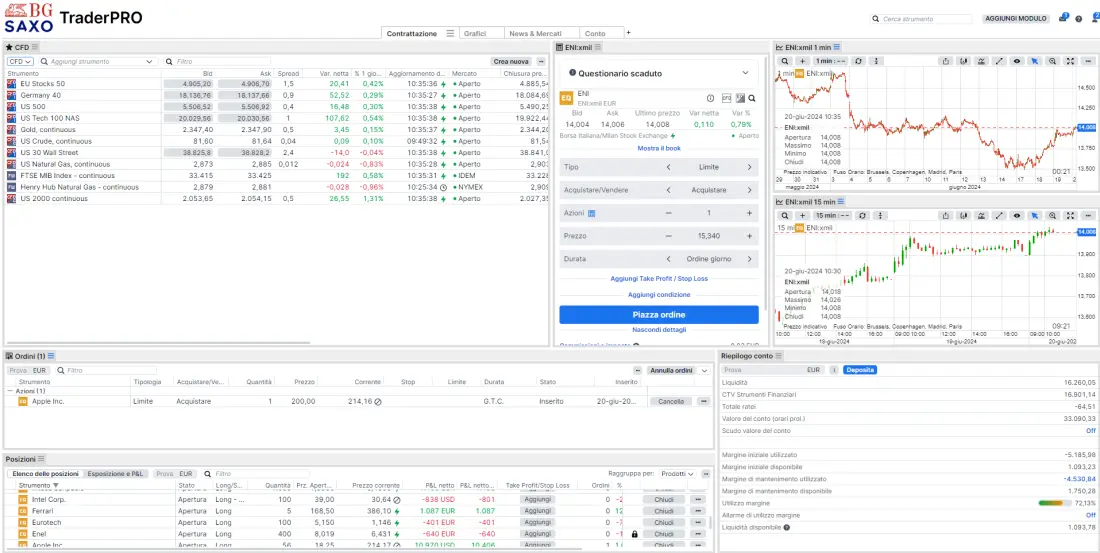The image size is (1100, 553).
Task: Open Annulla ordini dropdown arrow
Action: click(x=704, y=370)
